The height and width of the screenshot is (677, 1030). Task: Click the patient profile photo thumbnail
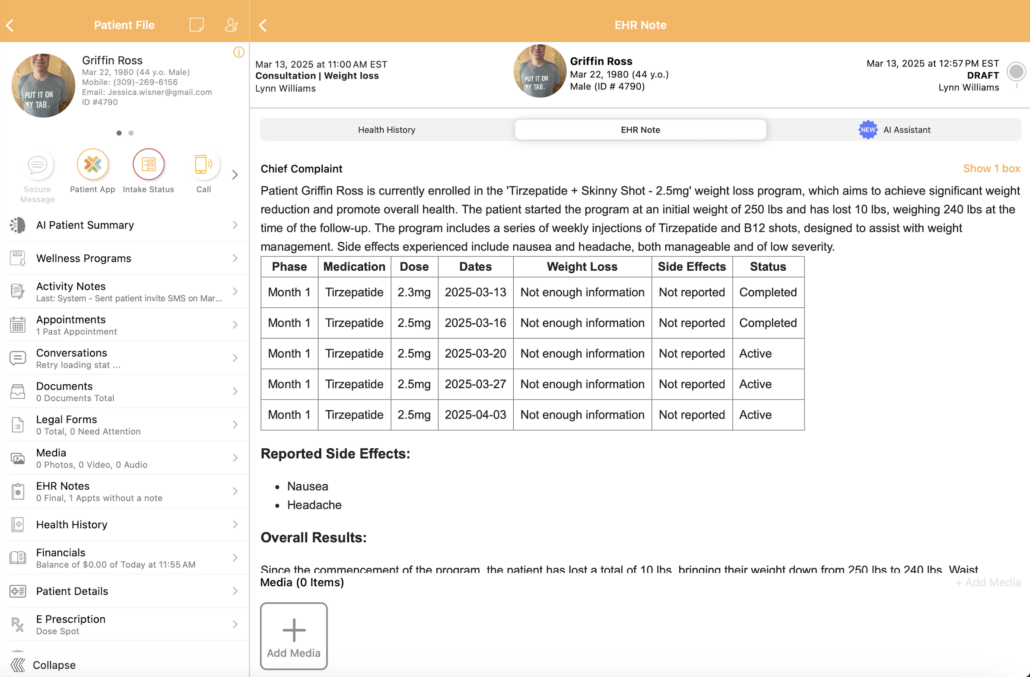tap(43, 85)
